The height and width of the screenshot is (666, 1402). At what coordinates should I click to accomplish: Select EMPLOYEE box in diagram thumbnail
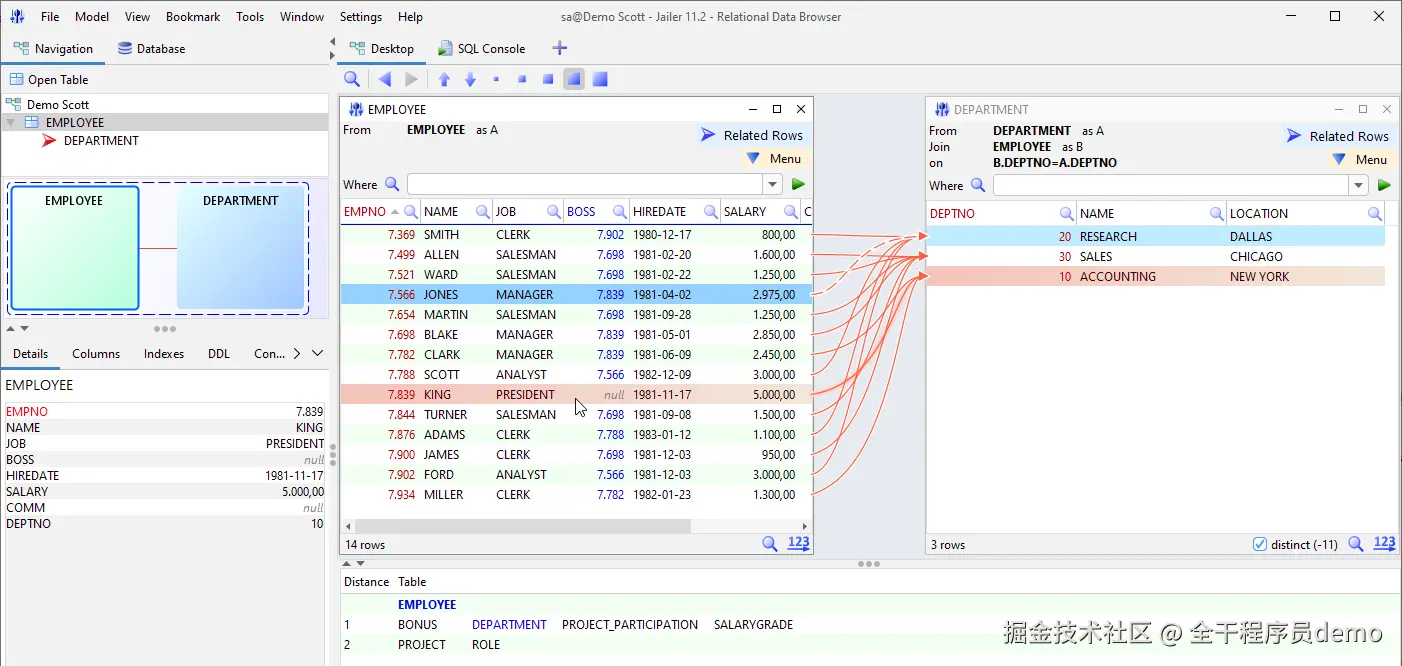pyautogui.click(x=74, y=247)
